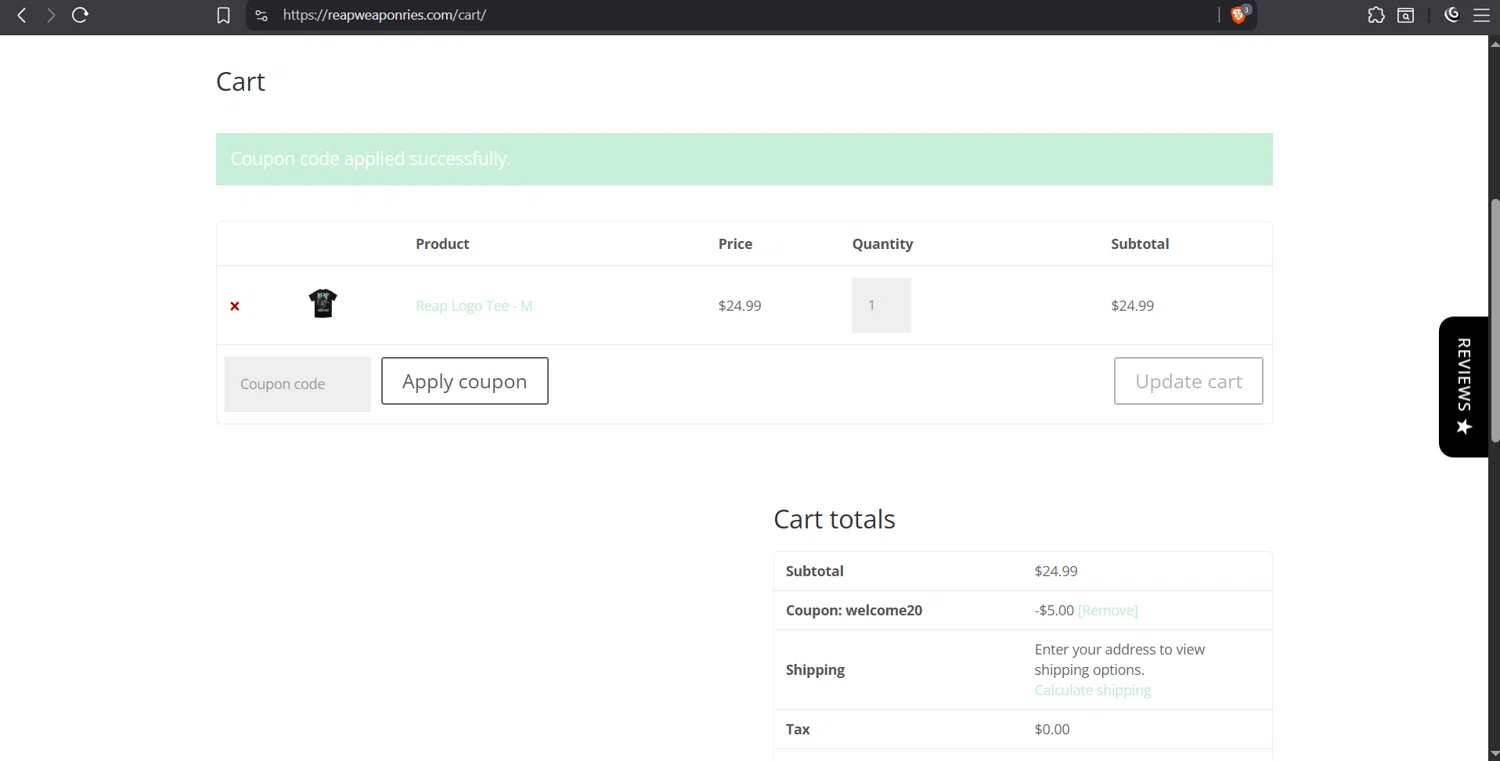Image resolution: width=1500 pixels, height=761 pixels.
Task: Open Brave Shields lion icon
Action: 1239,15
